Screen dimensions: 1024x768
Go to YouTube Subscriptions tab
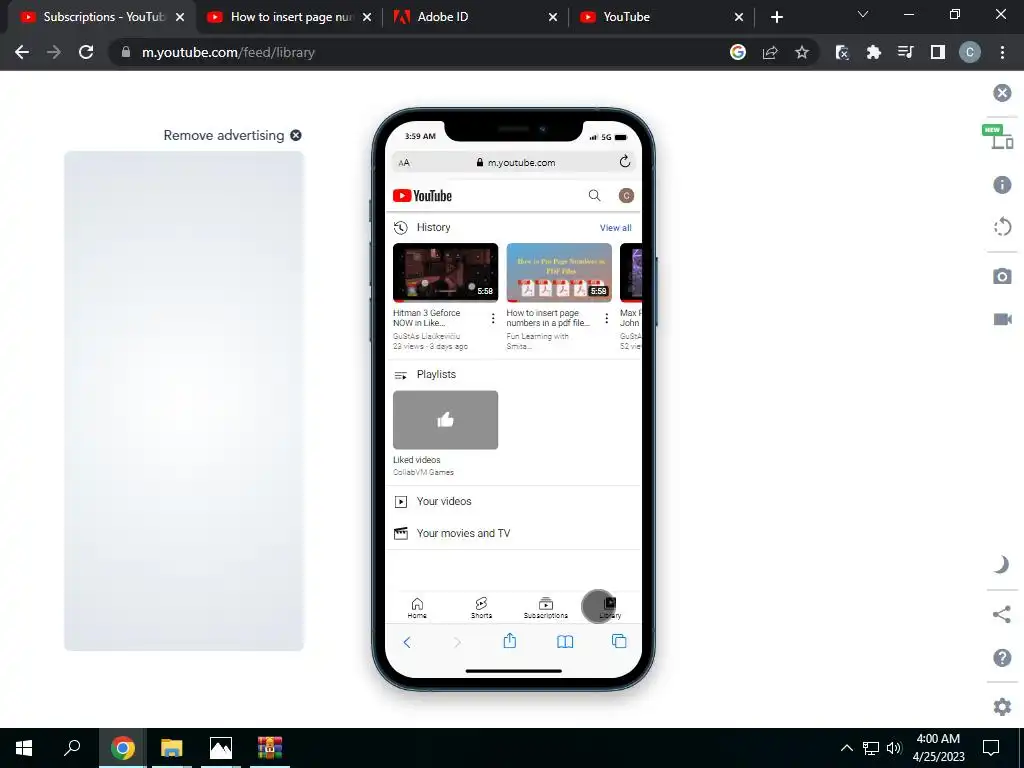click(546, 607)
